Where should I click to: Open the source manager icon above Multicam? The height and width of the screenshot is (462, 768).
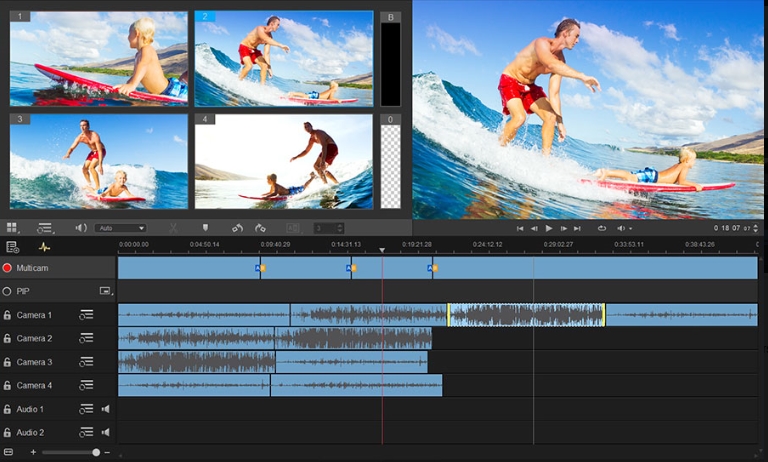tap(13, 247)
